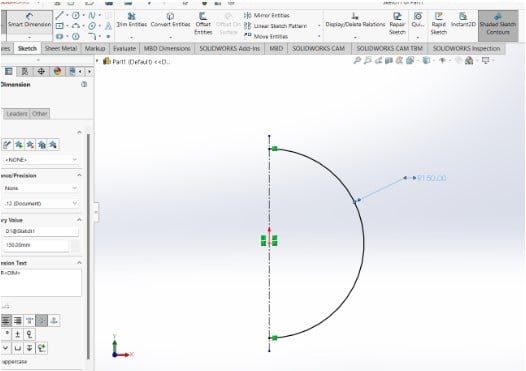The width and height of the screenshot is (526, 371).
Task: Click apply default style icon
Action: coord(7,145)
